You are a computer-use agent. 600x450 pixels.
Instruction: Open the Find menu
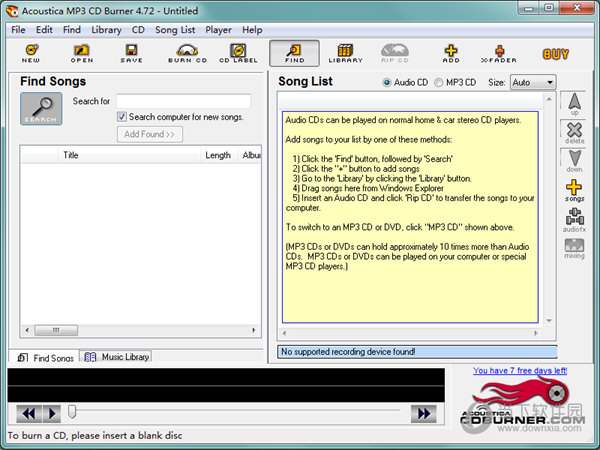click(x=72, y=30)
